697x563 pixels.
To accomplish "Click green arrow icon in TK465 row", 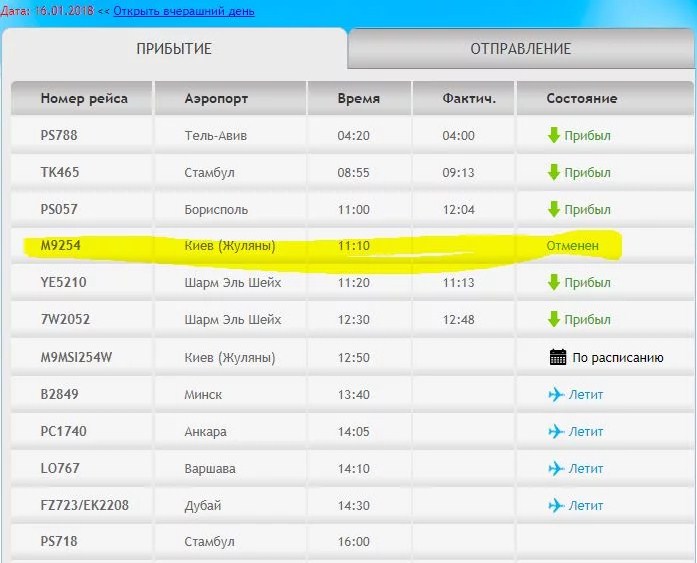I will [553, 173].
